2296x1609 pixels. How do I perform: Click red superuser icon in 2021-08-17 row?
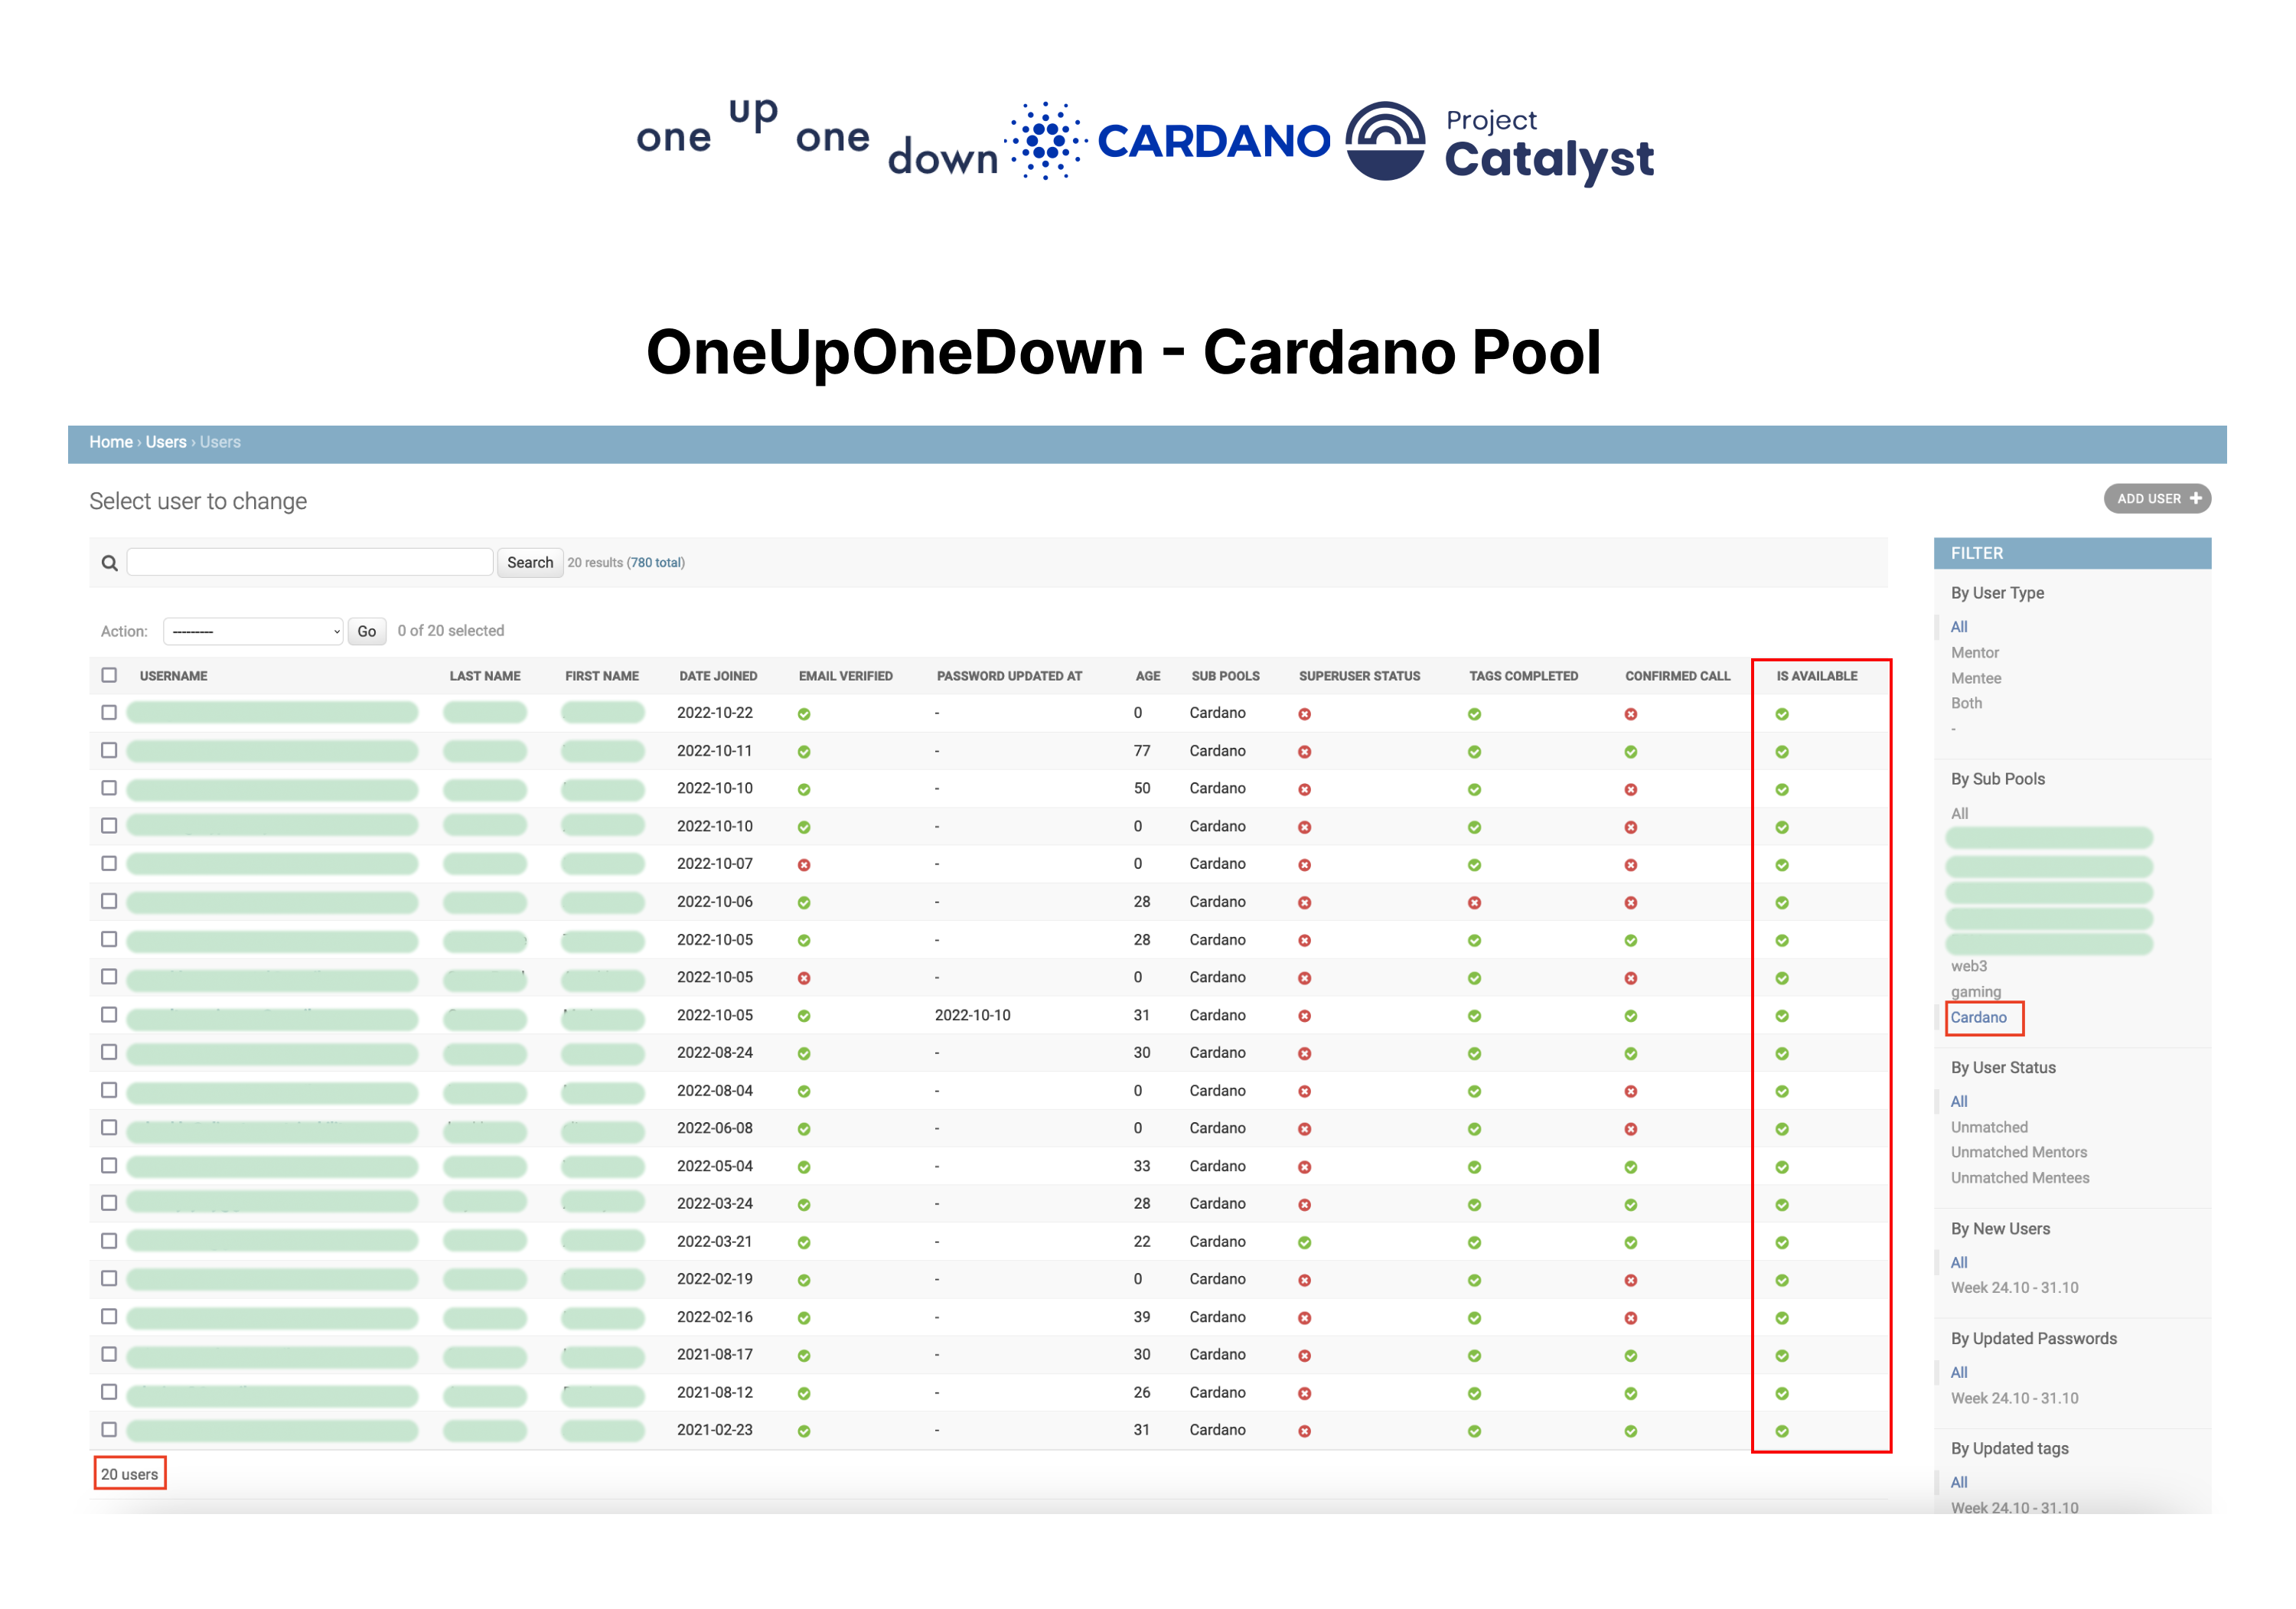1304,1356
